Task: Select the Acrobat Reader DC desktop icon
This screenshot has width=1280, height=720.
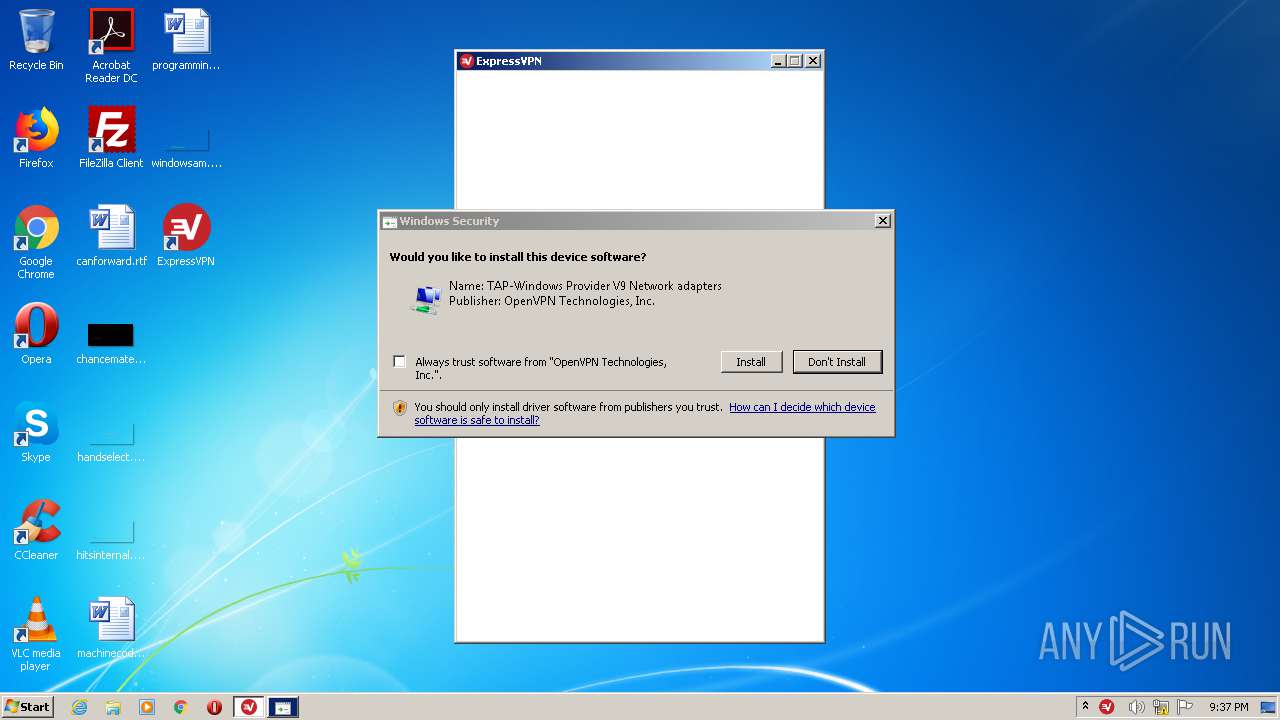Action: click(x=111, y=46)
